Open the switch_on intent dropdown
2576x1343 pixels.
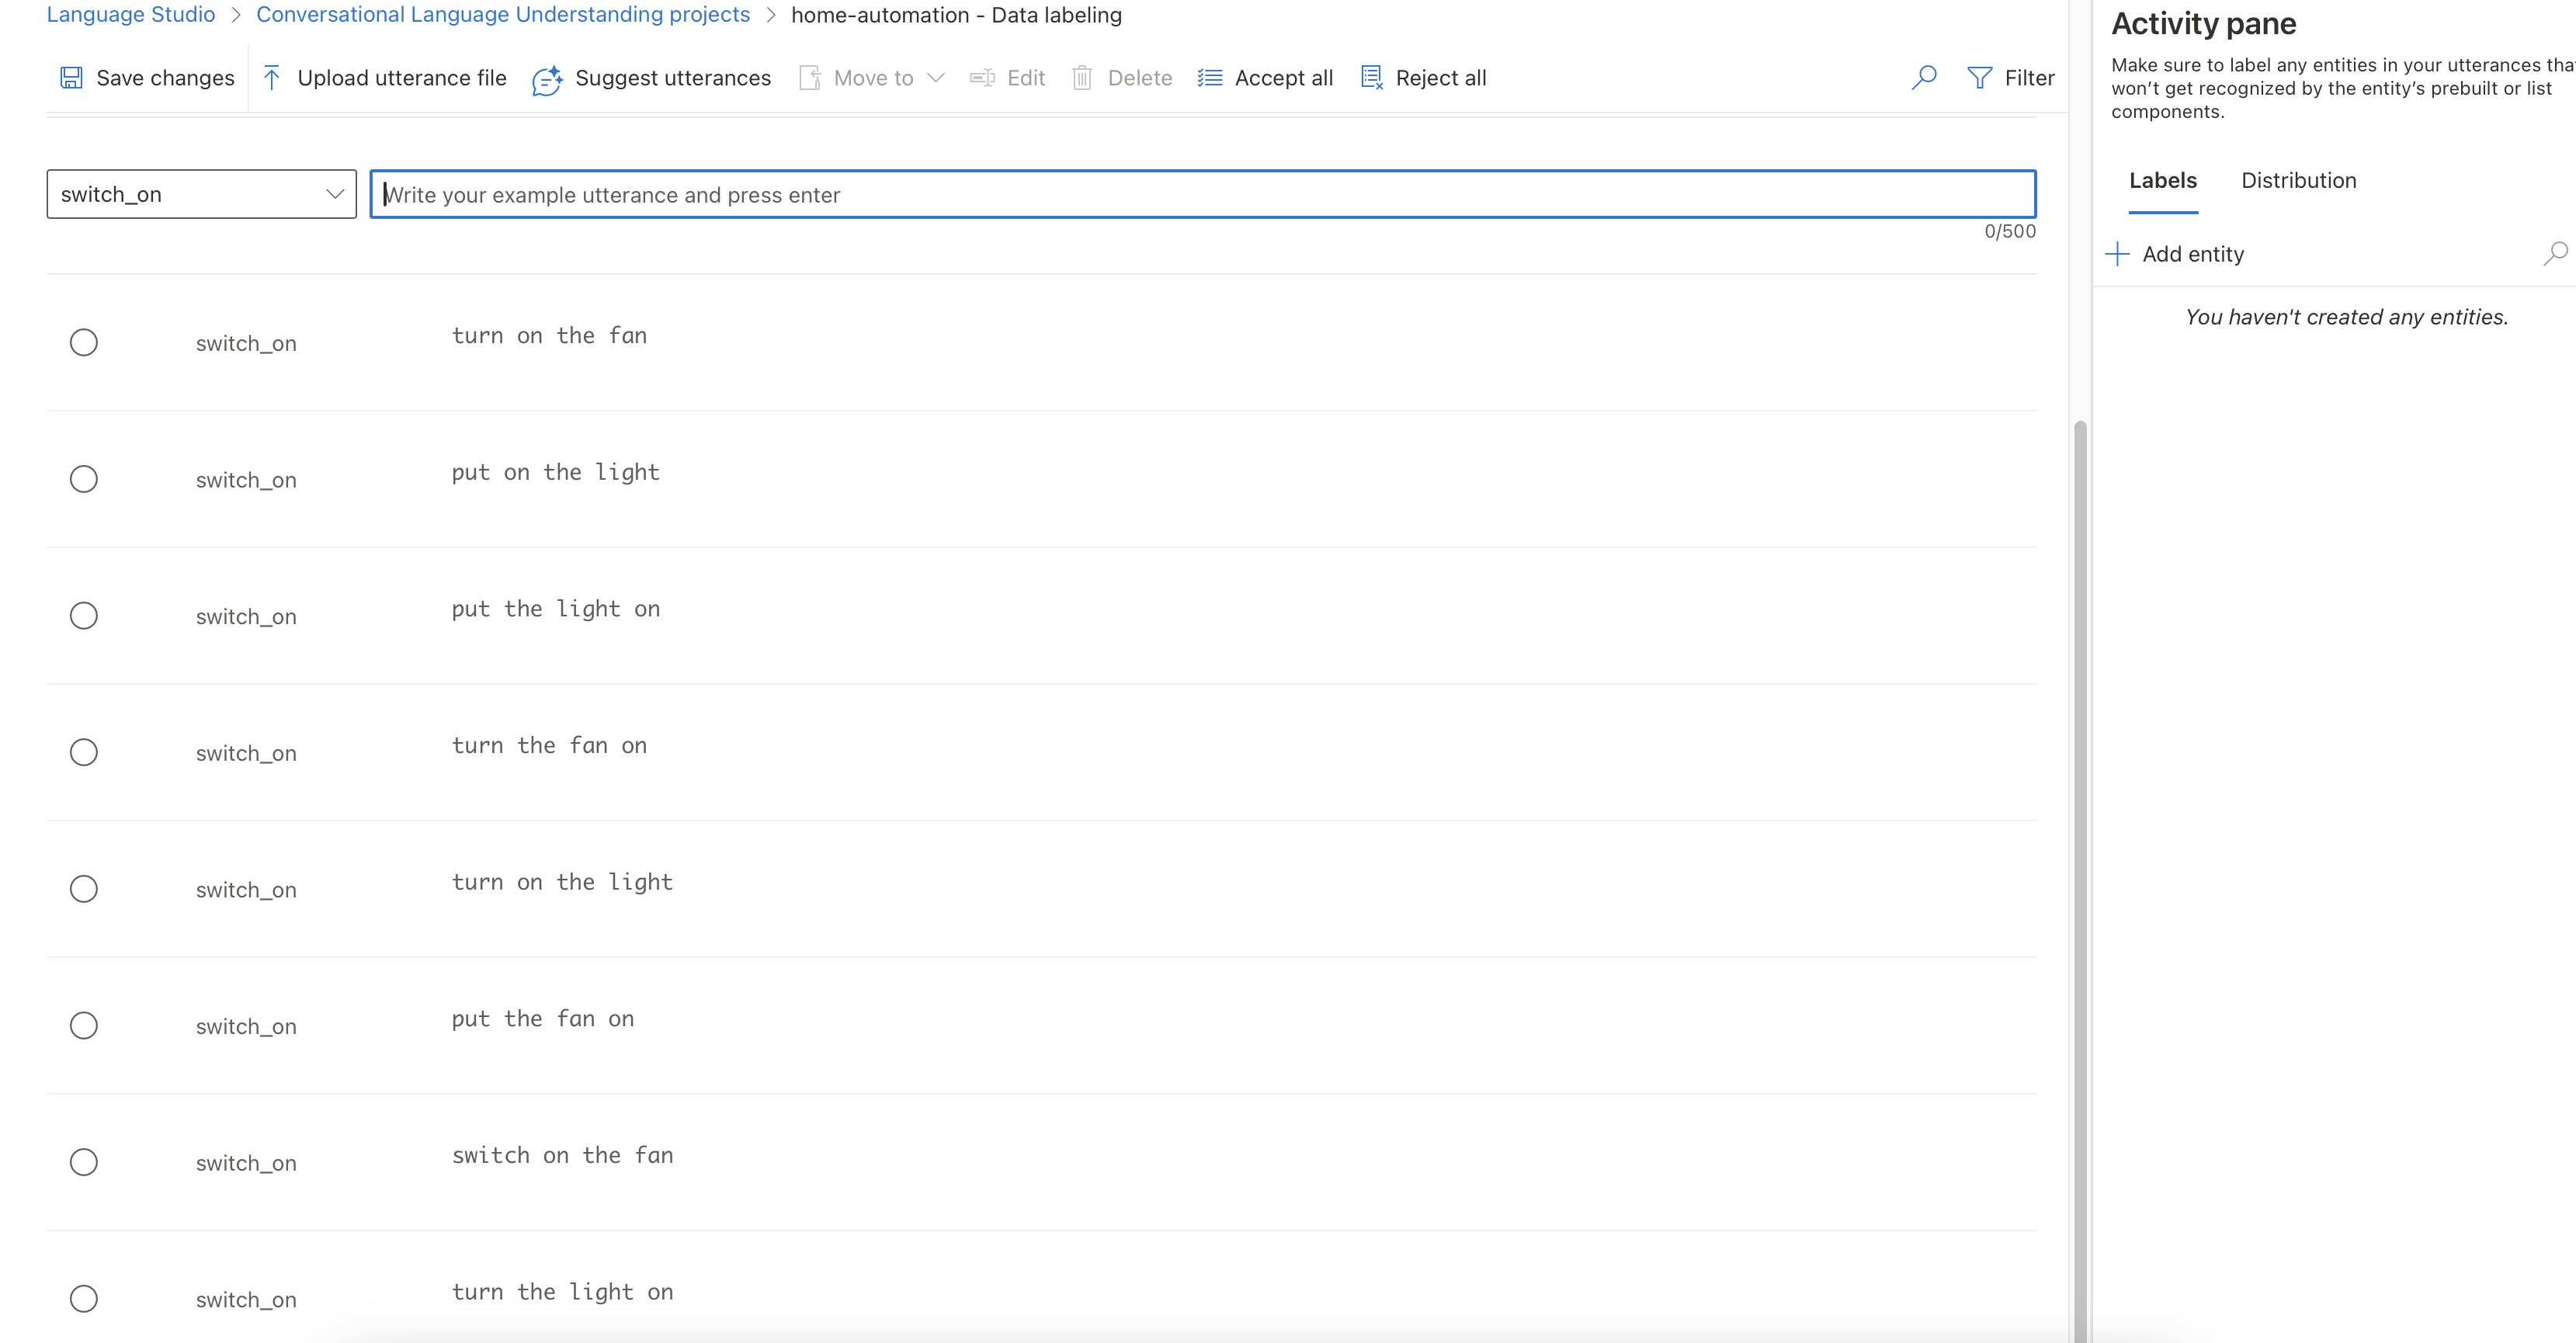tap(201, 194)
